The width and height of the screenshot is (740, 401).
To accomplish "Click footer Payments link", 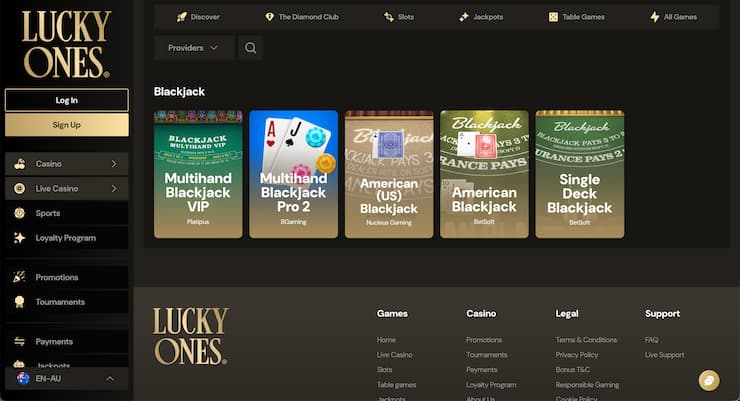I will click(481, 370).
